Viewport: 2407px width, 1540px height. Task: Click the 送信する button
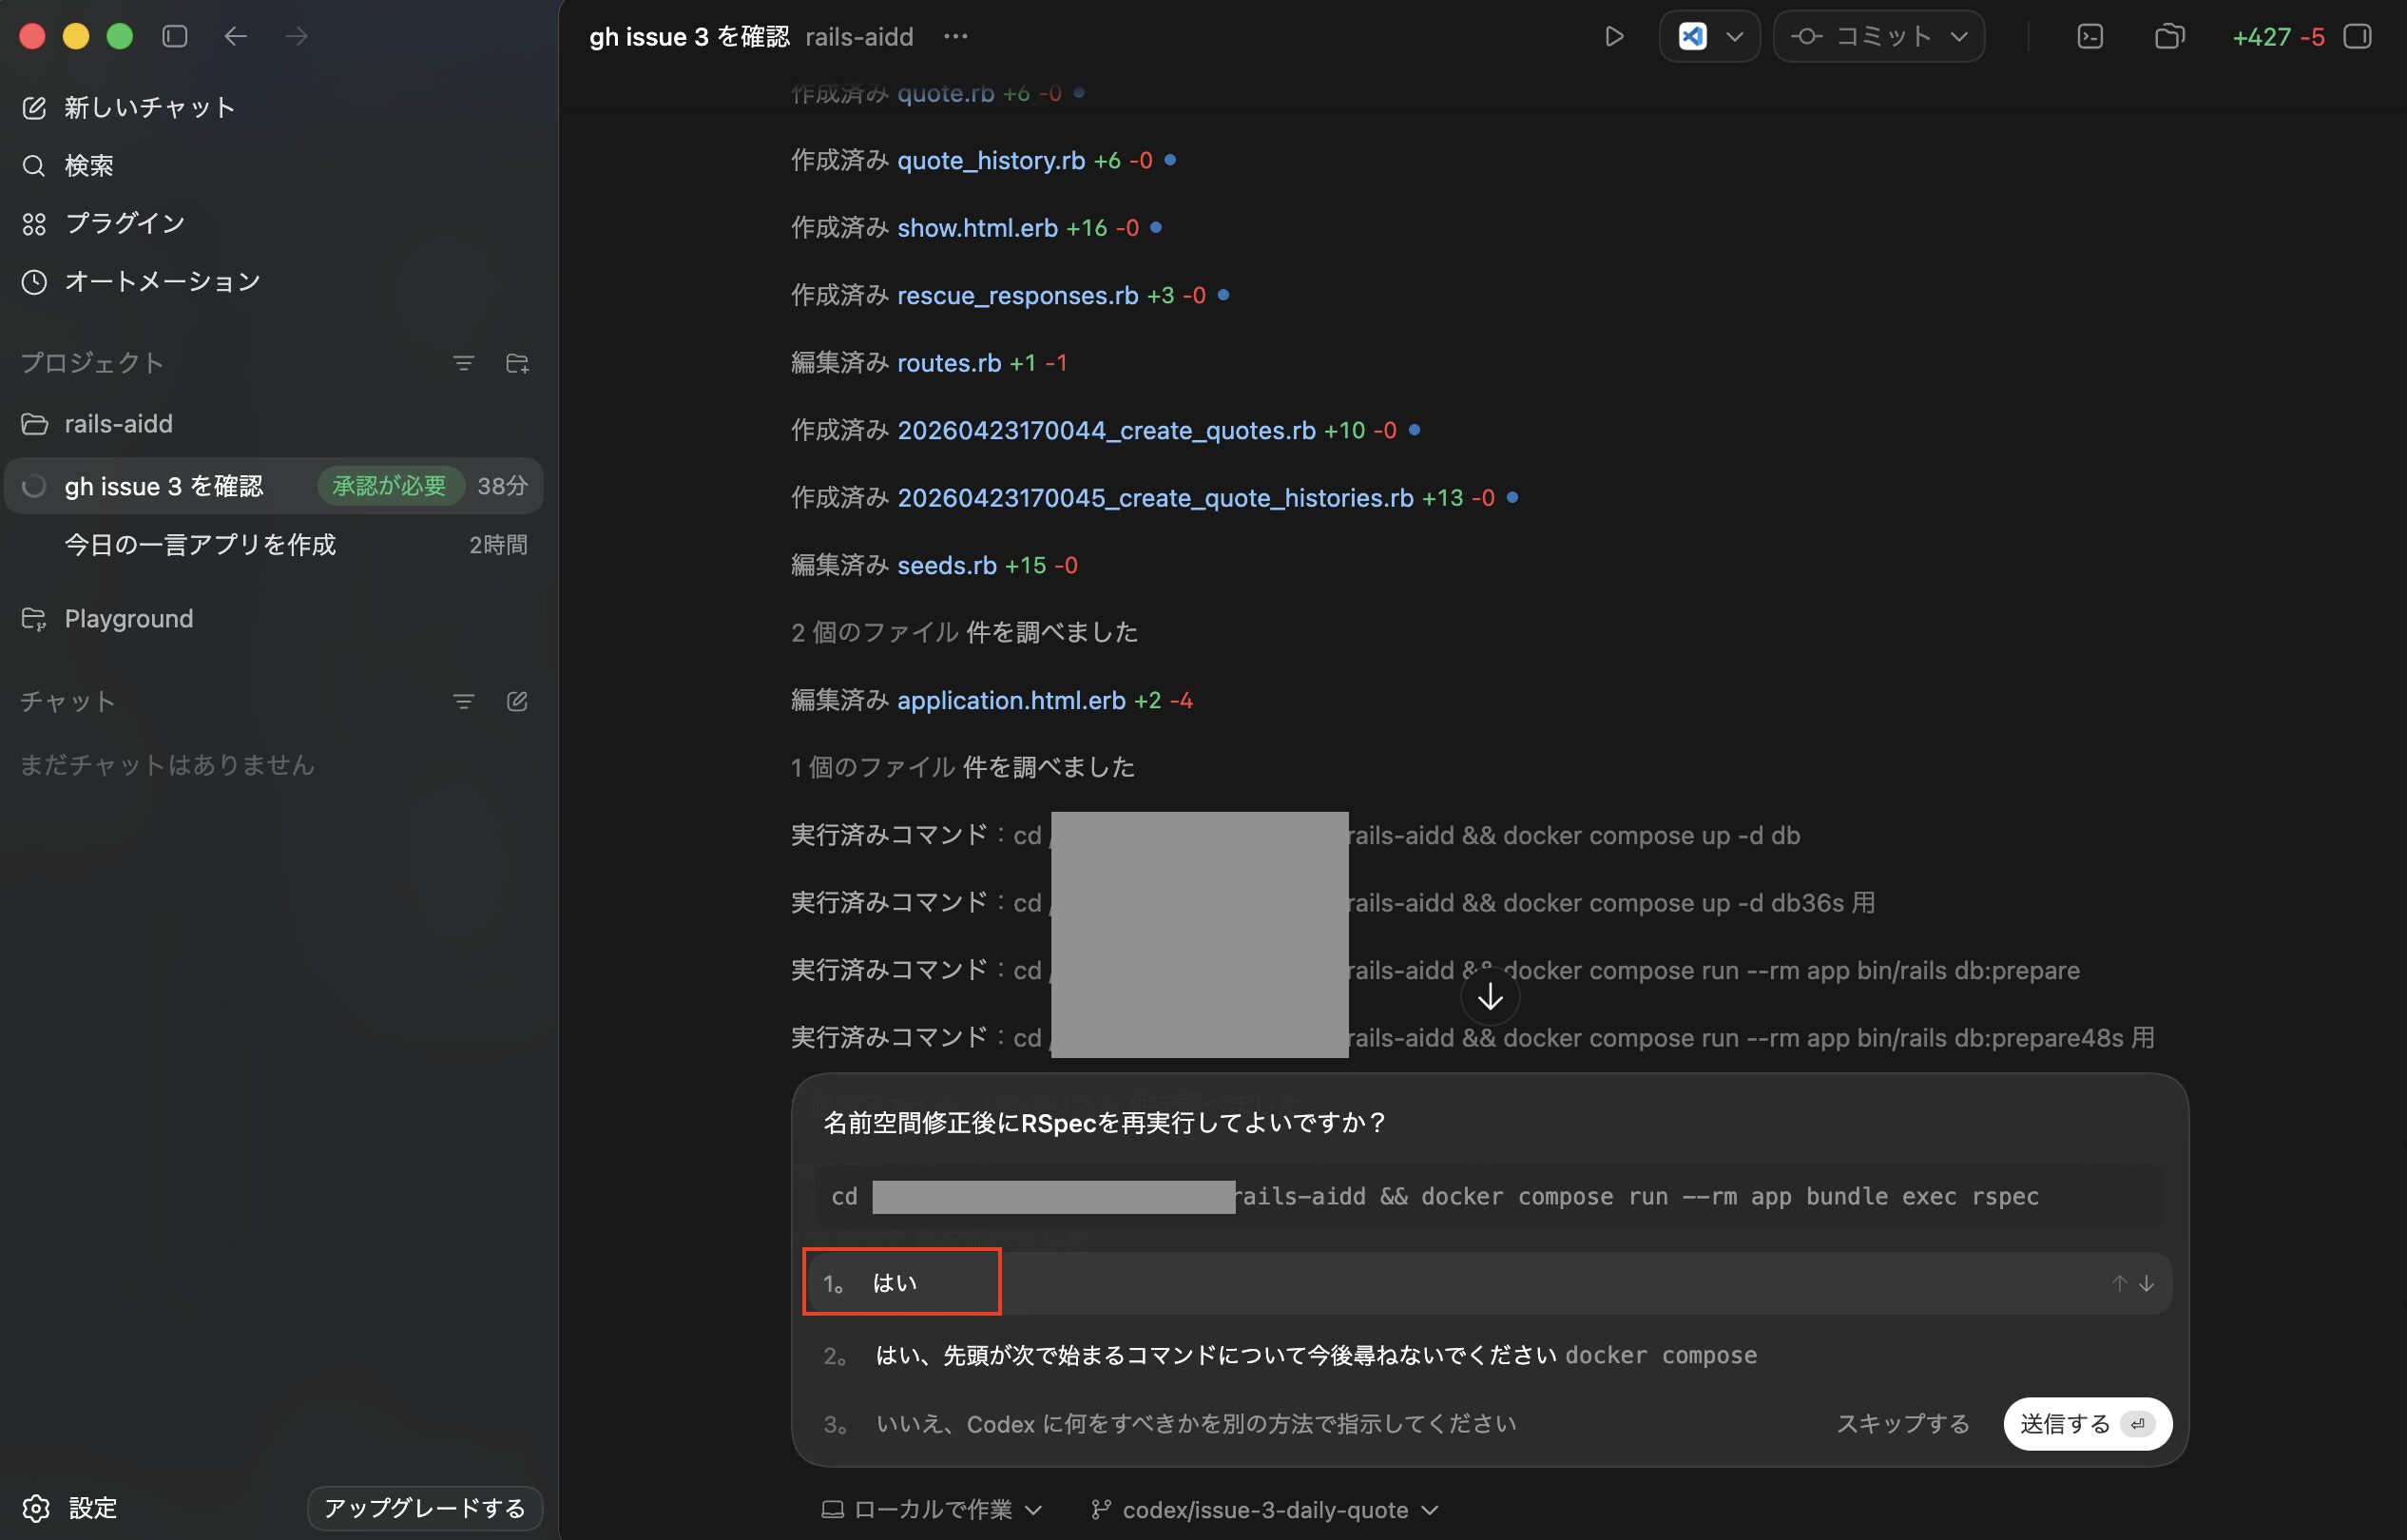2086,1423
